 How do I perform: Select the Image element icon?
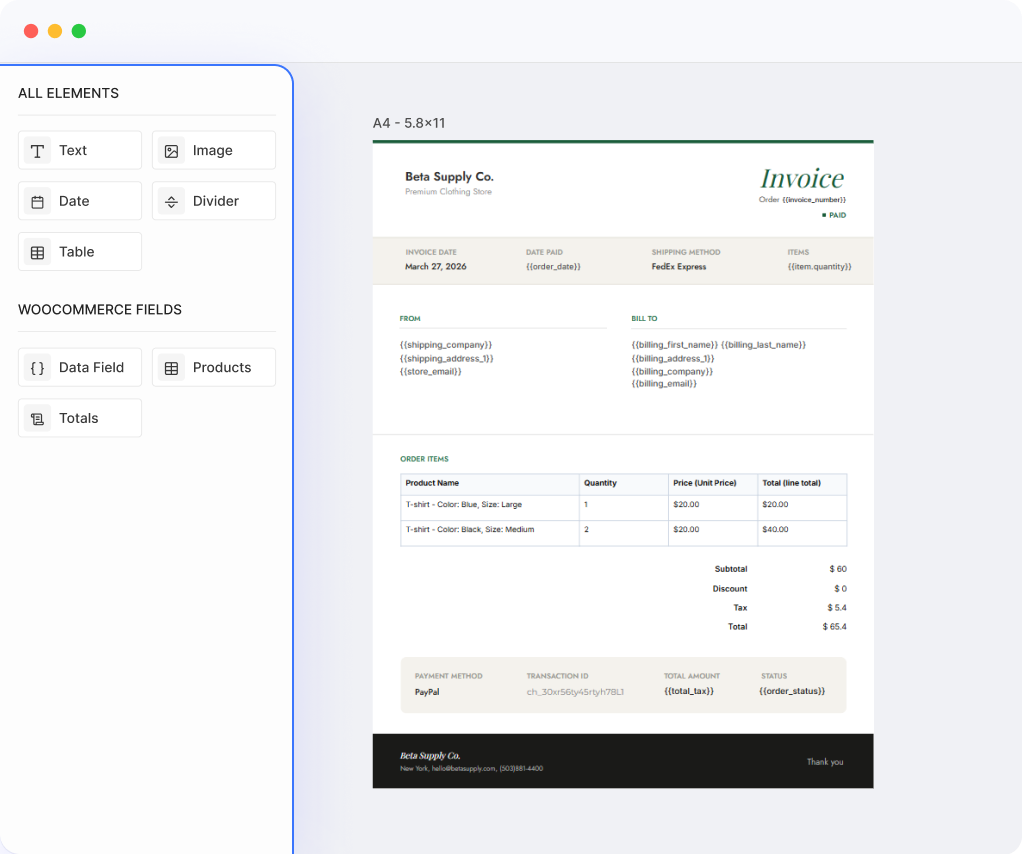[x=171, y=151]
